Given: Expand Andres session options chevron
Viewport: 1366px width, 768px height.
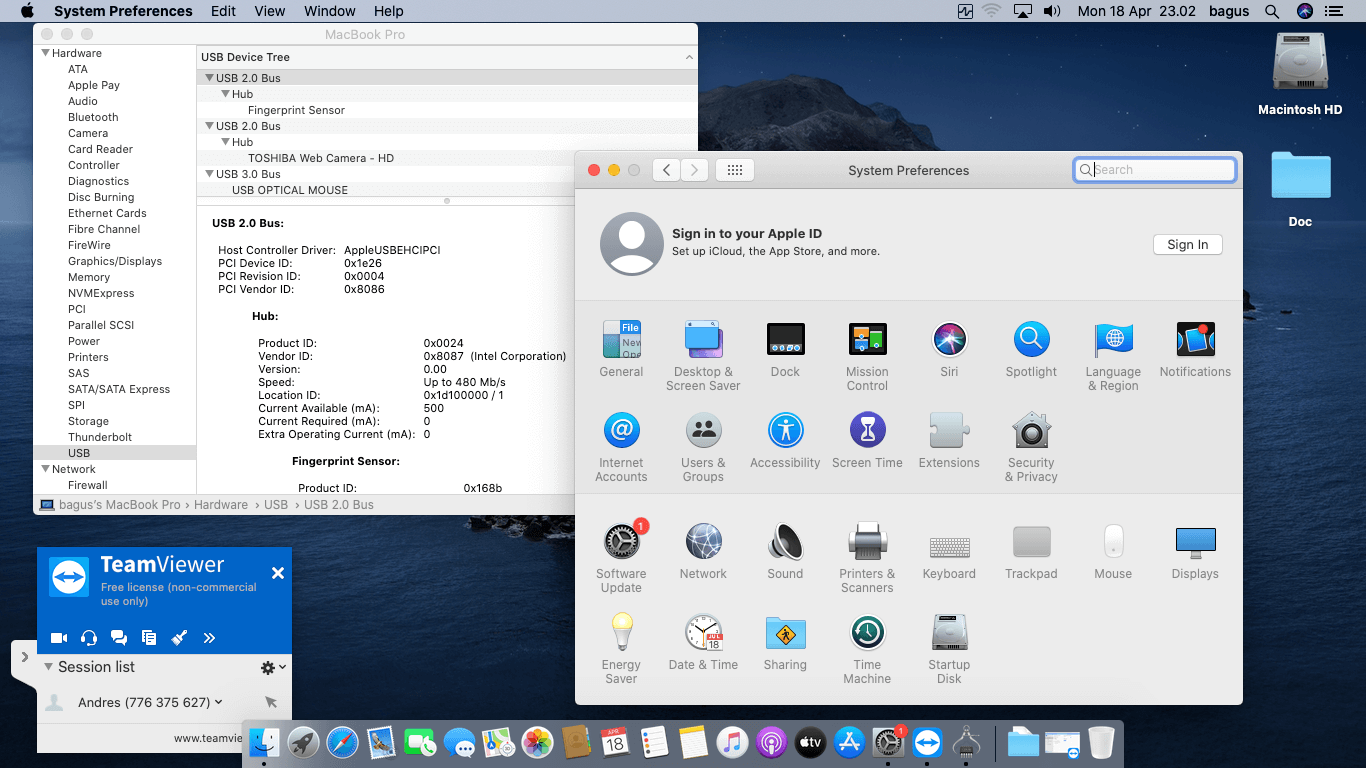Looking at the screenshot, I should [x=219, y=702].
